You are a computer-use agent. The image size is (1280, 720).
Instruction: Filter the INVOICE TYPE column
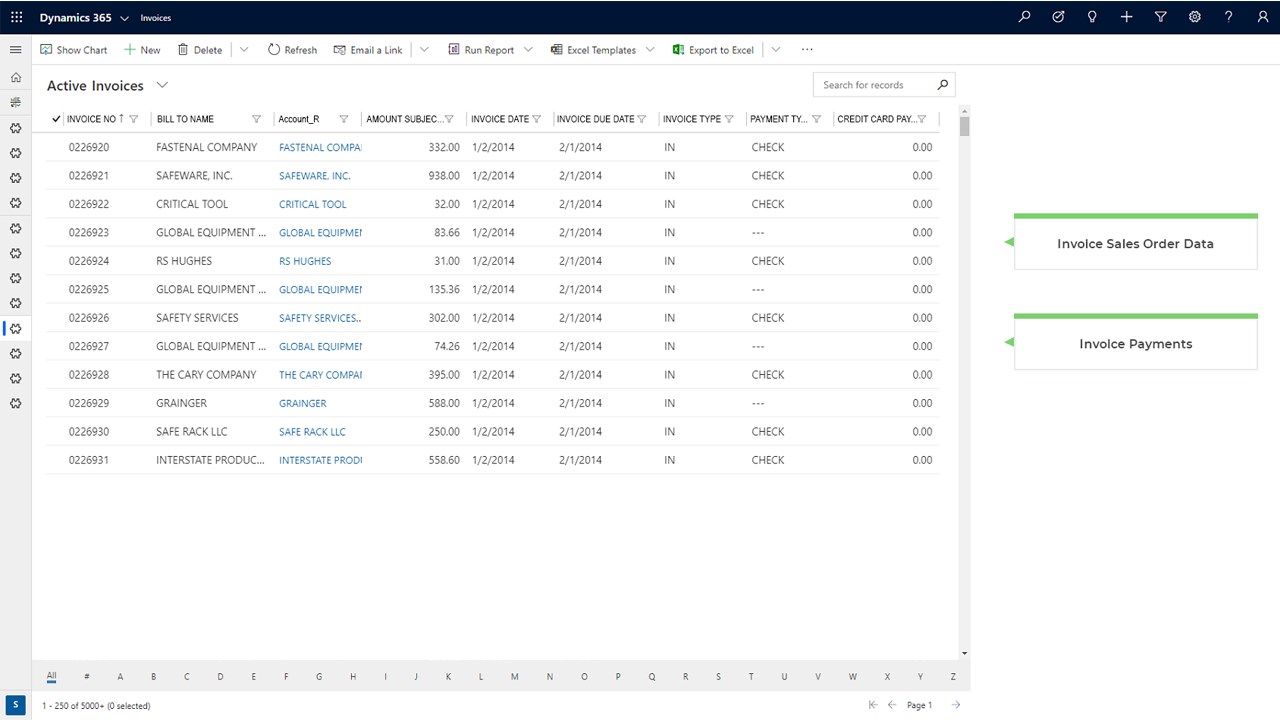pyautogui.click(x=729, y=119)
